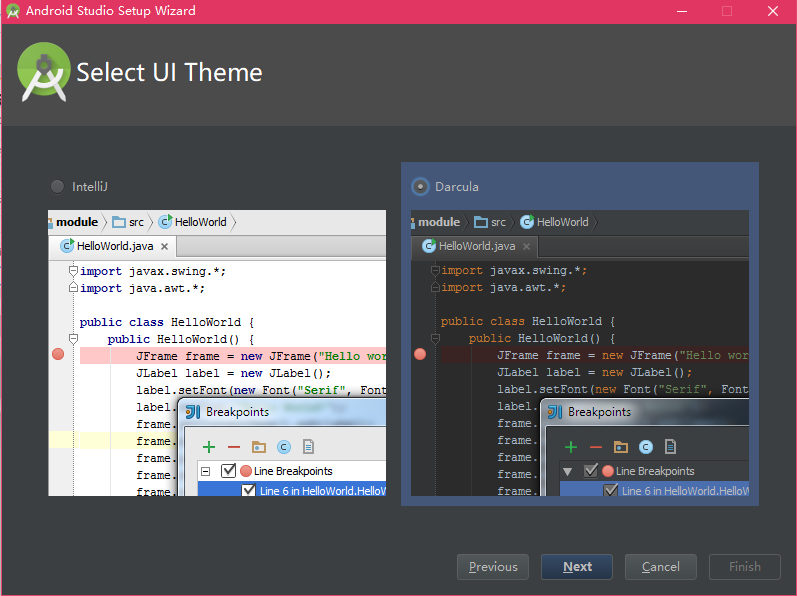This screenshot has width=797, height=596.
Task: Fold HelloWorld constructor in Darcula preview
Action: click(x=435, y=338)
